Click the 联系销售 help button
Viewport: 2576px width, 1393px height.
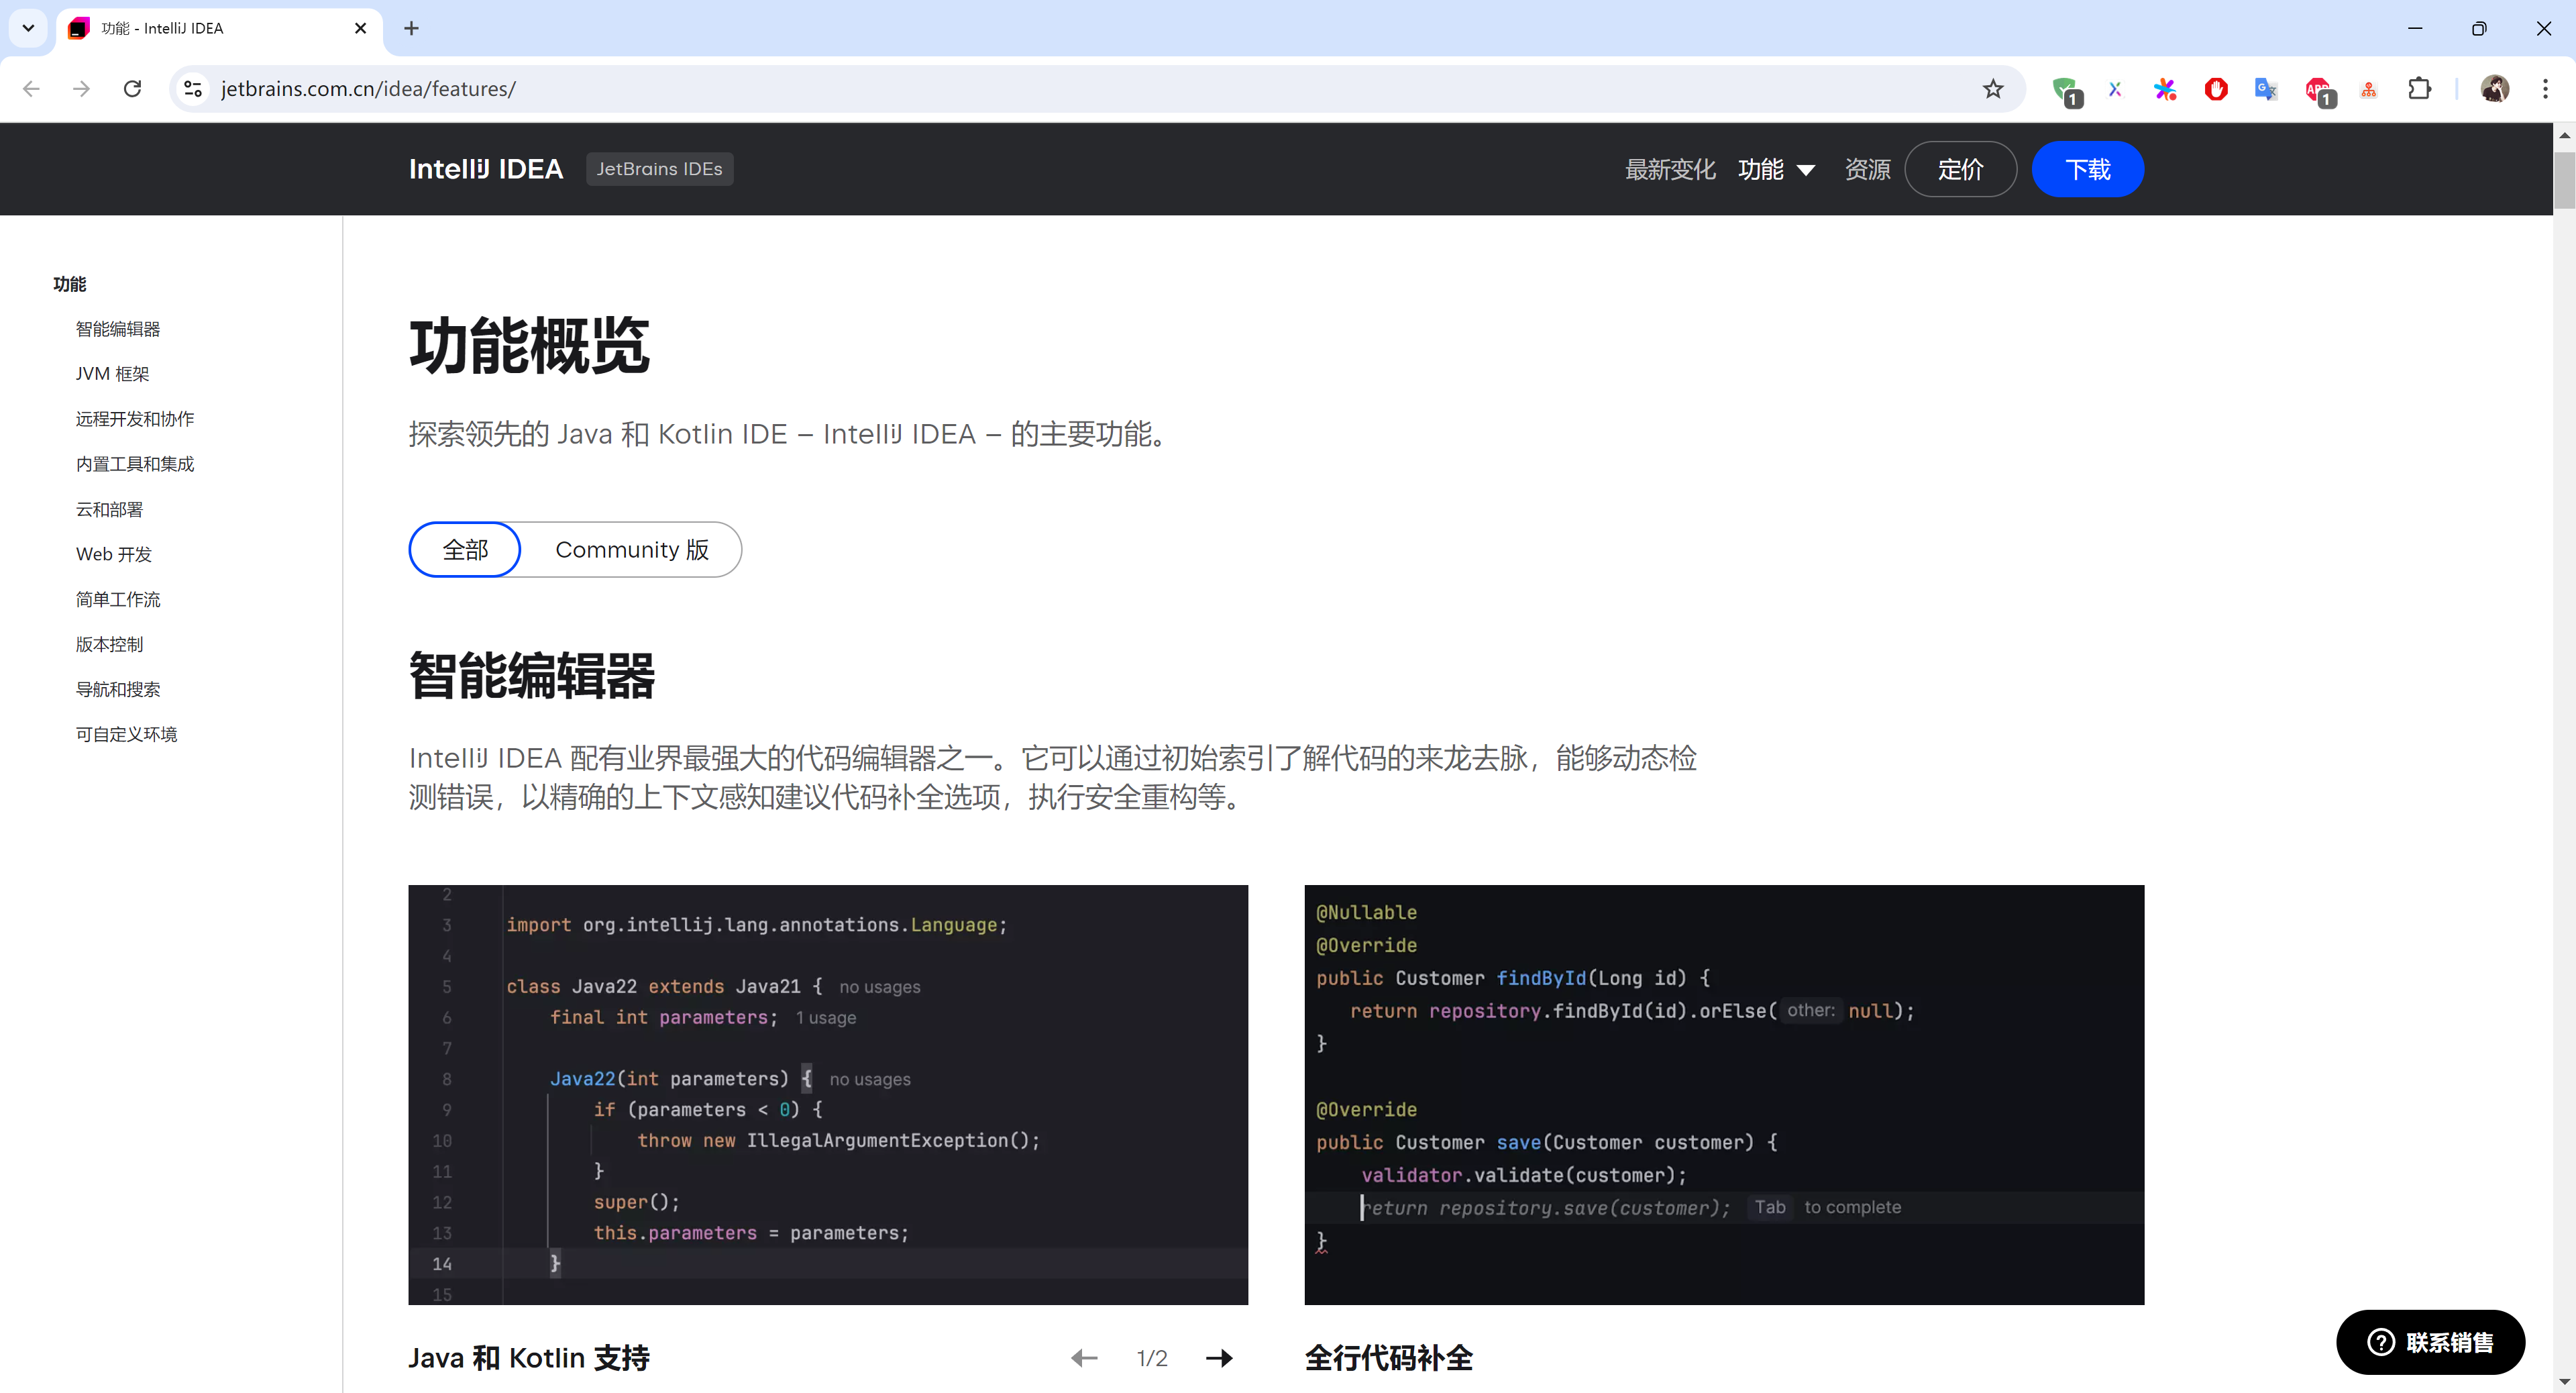[x=2430, y=1342]
